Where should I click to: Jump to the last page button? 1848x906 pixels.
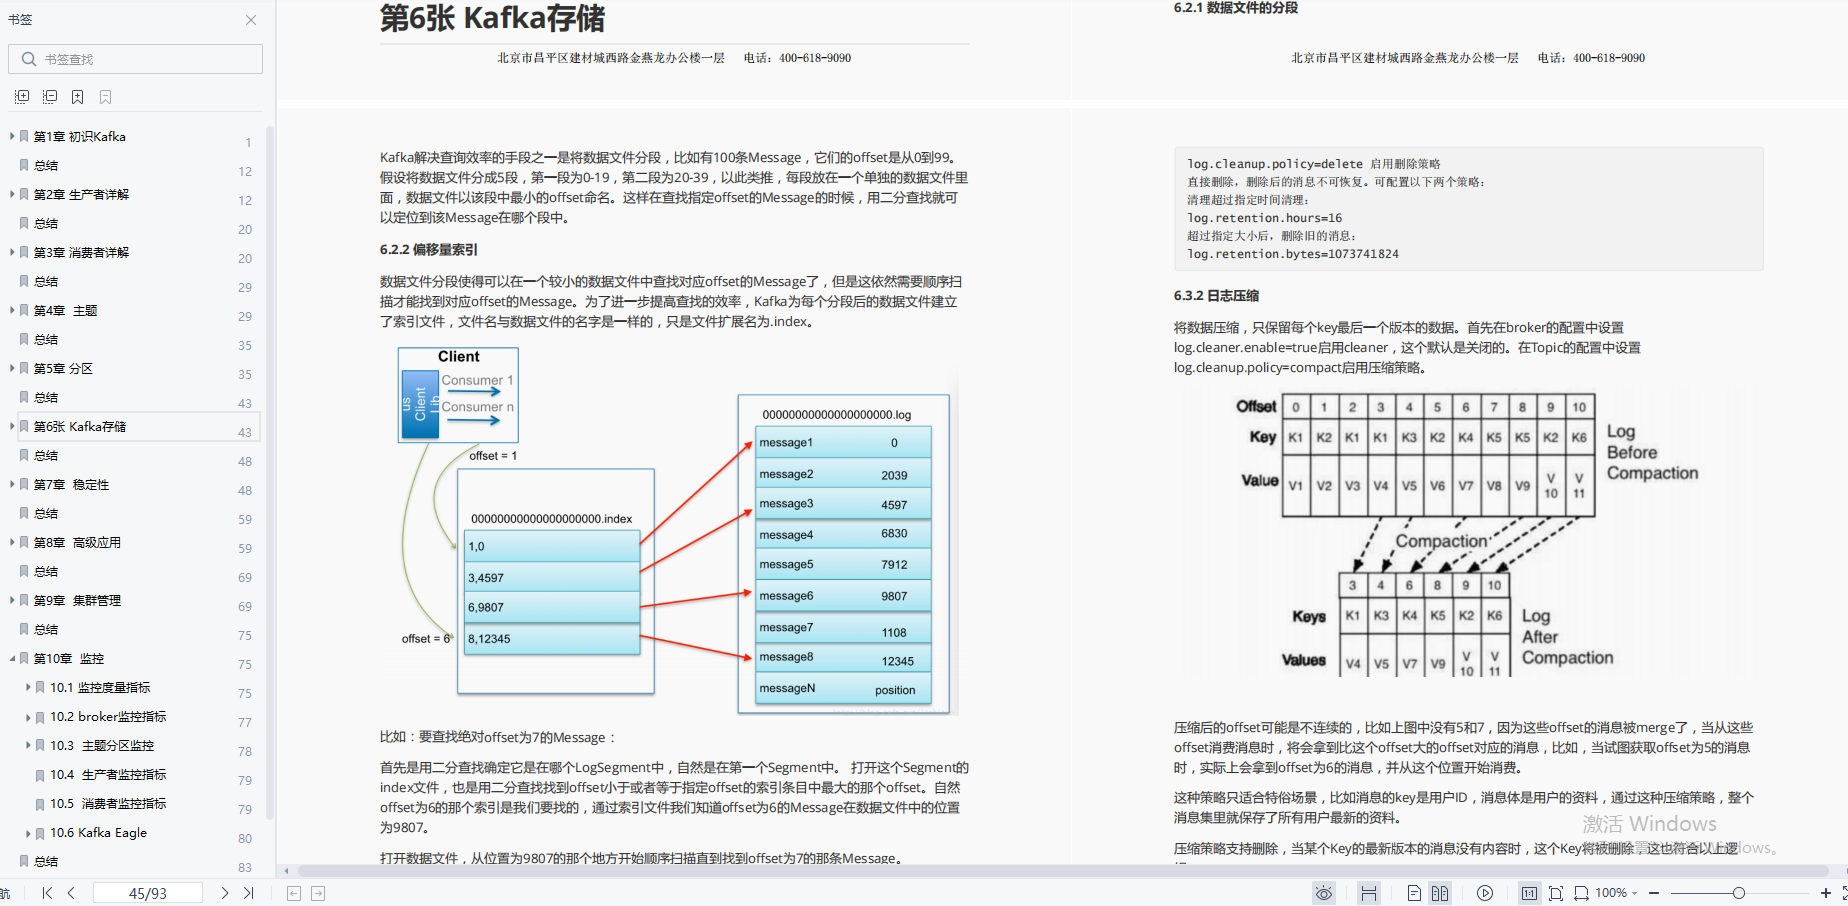pyautogui.click(x=247, y=892)
